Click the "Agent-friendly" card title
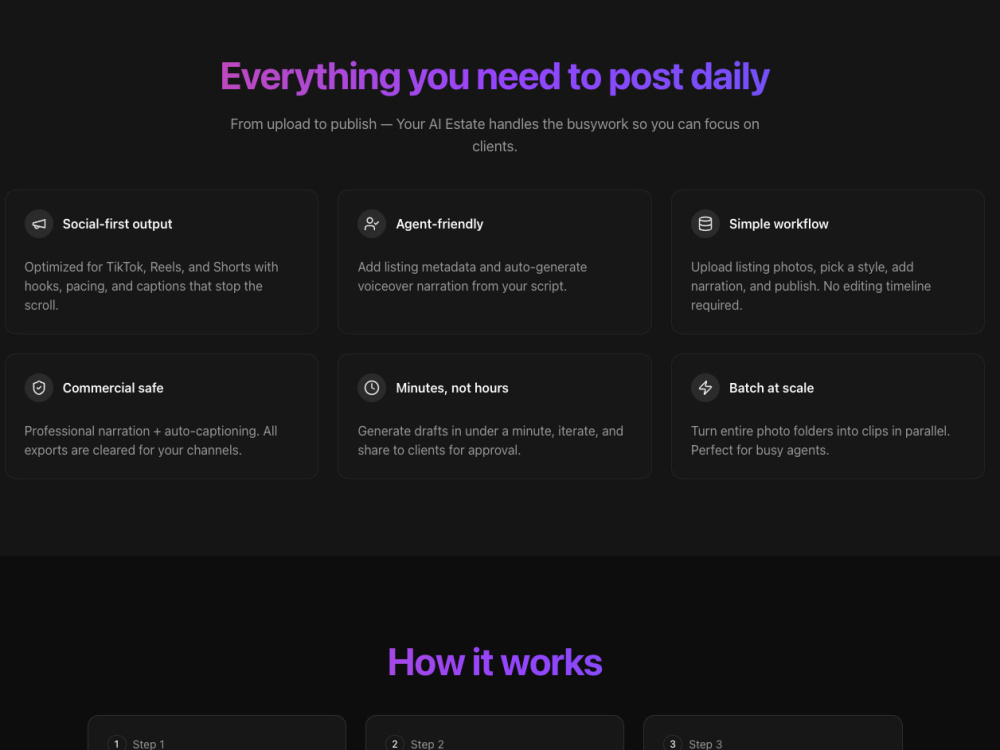Image resolution: width=1000 pixels, height=750 pixels. click(x=439, y=224)
